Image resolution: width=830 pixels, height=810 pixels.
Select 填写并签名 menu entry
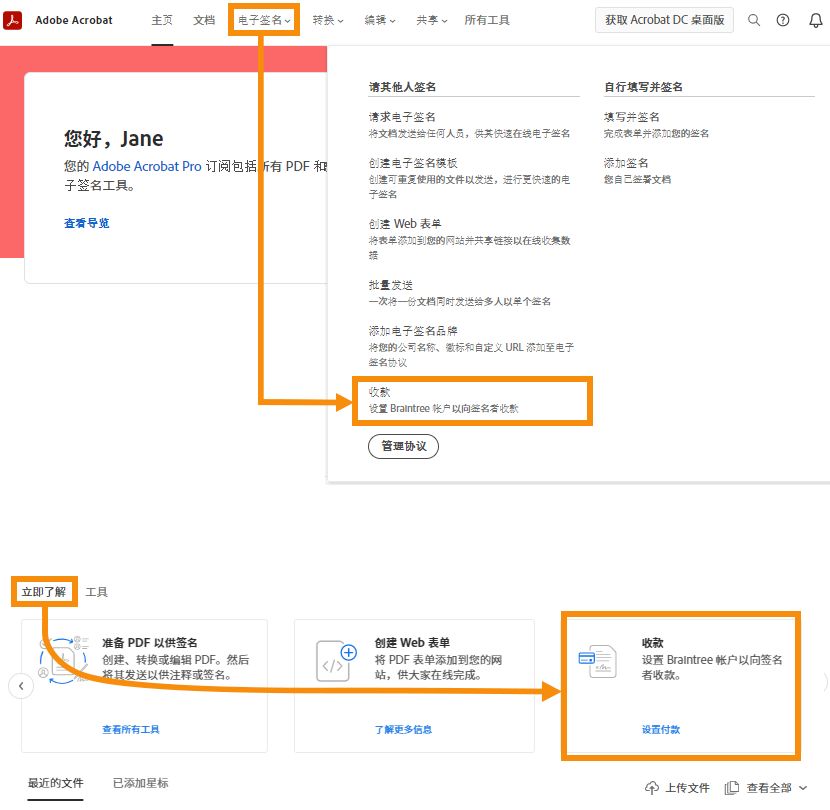point(631,116)
